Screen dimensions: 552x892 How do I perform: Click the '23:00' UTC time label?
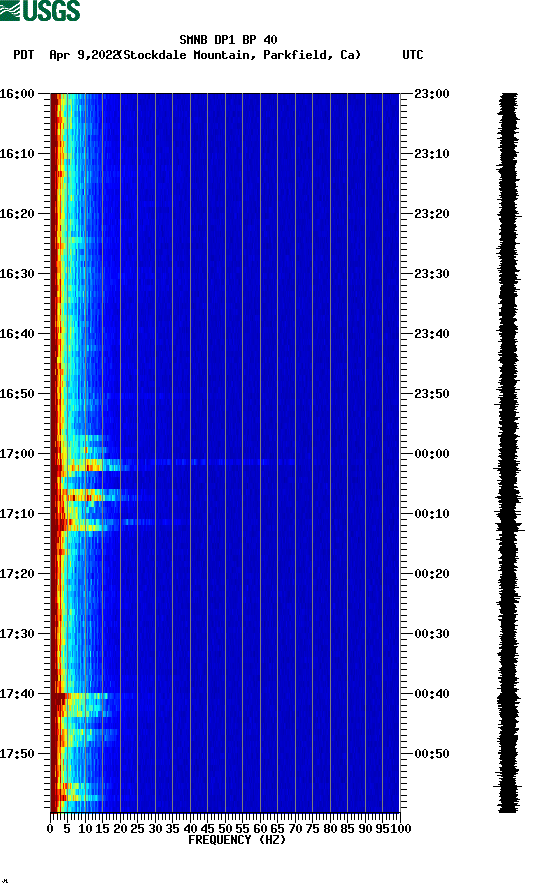click(432, 94)
